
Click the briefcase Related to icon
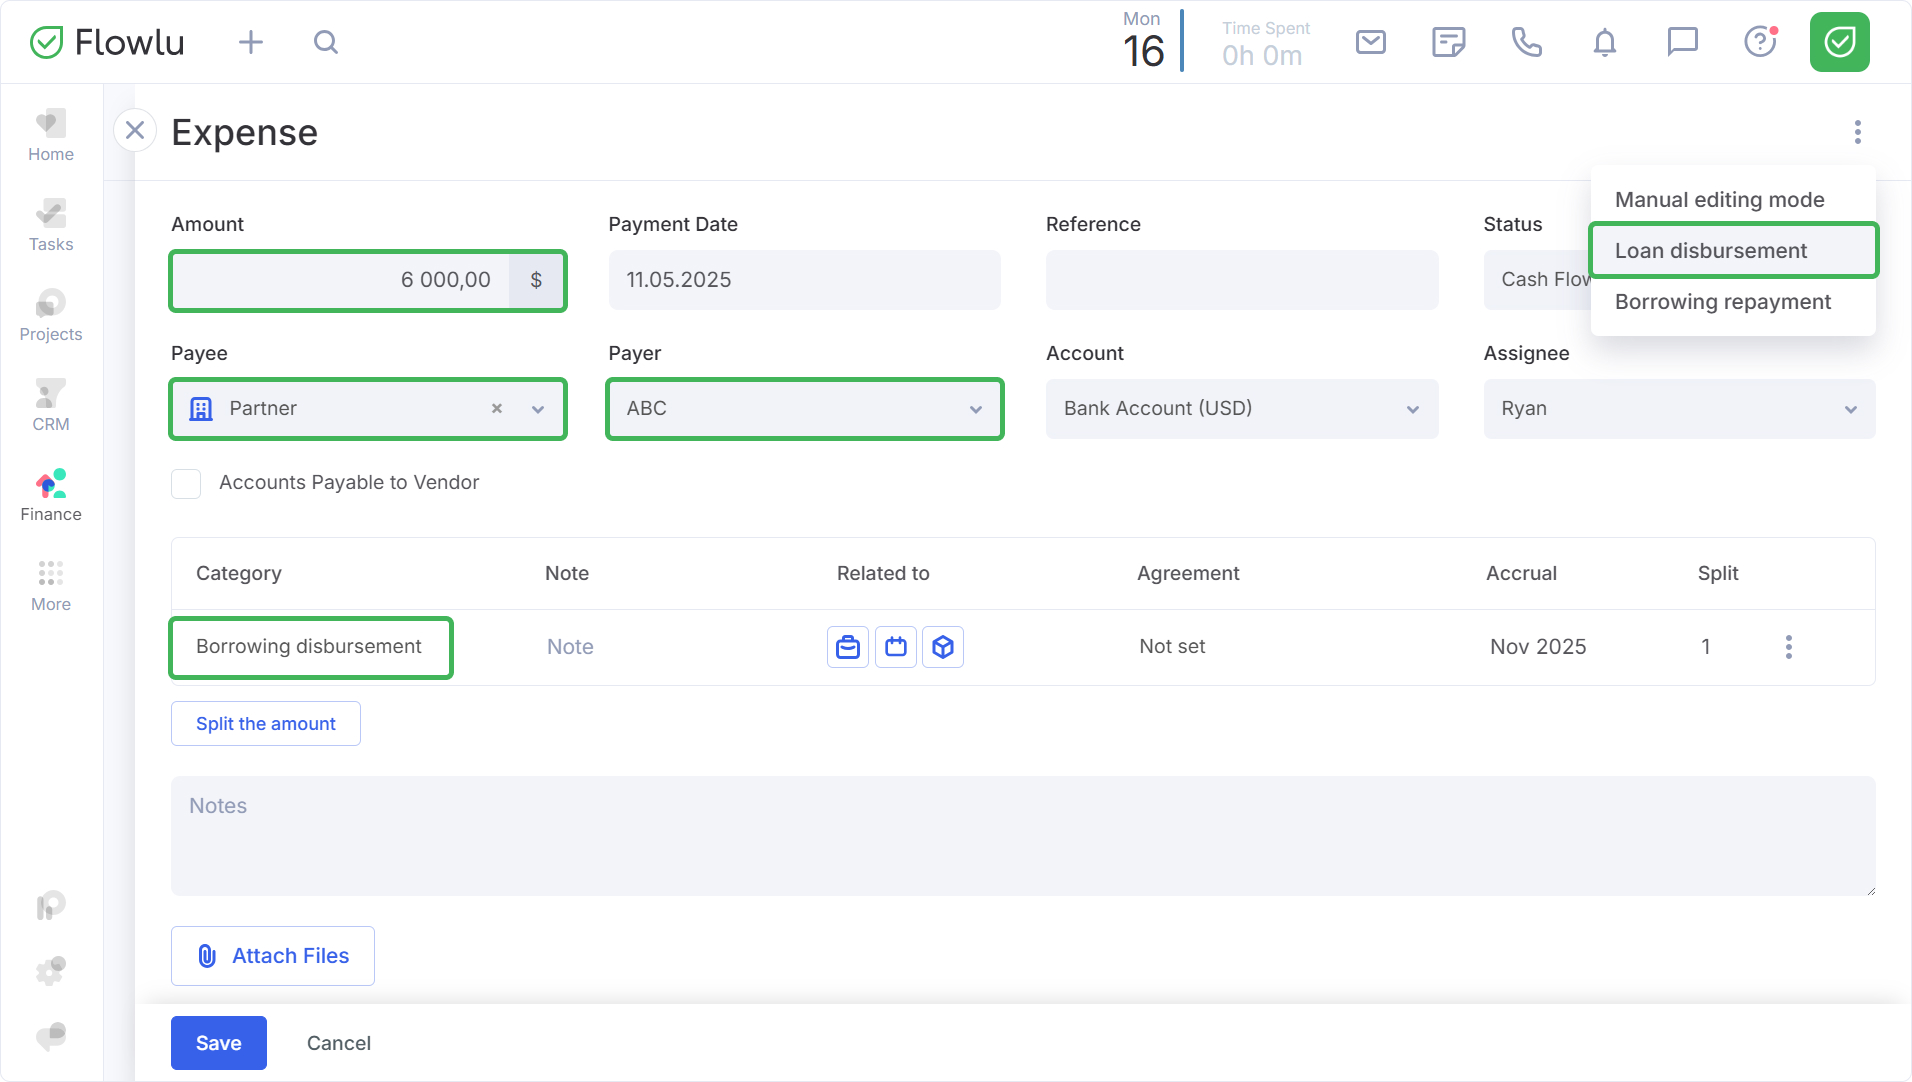click(x=848, y=647)
